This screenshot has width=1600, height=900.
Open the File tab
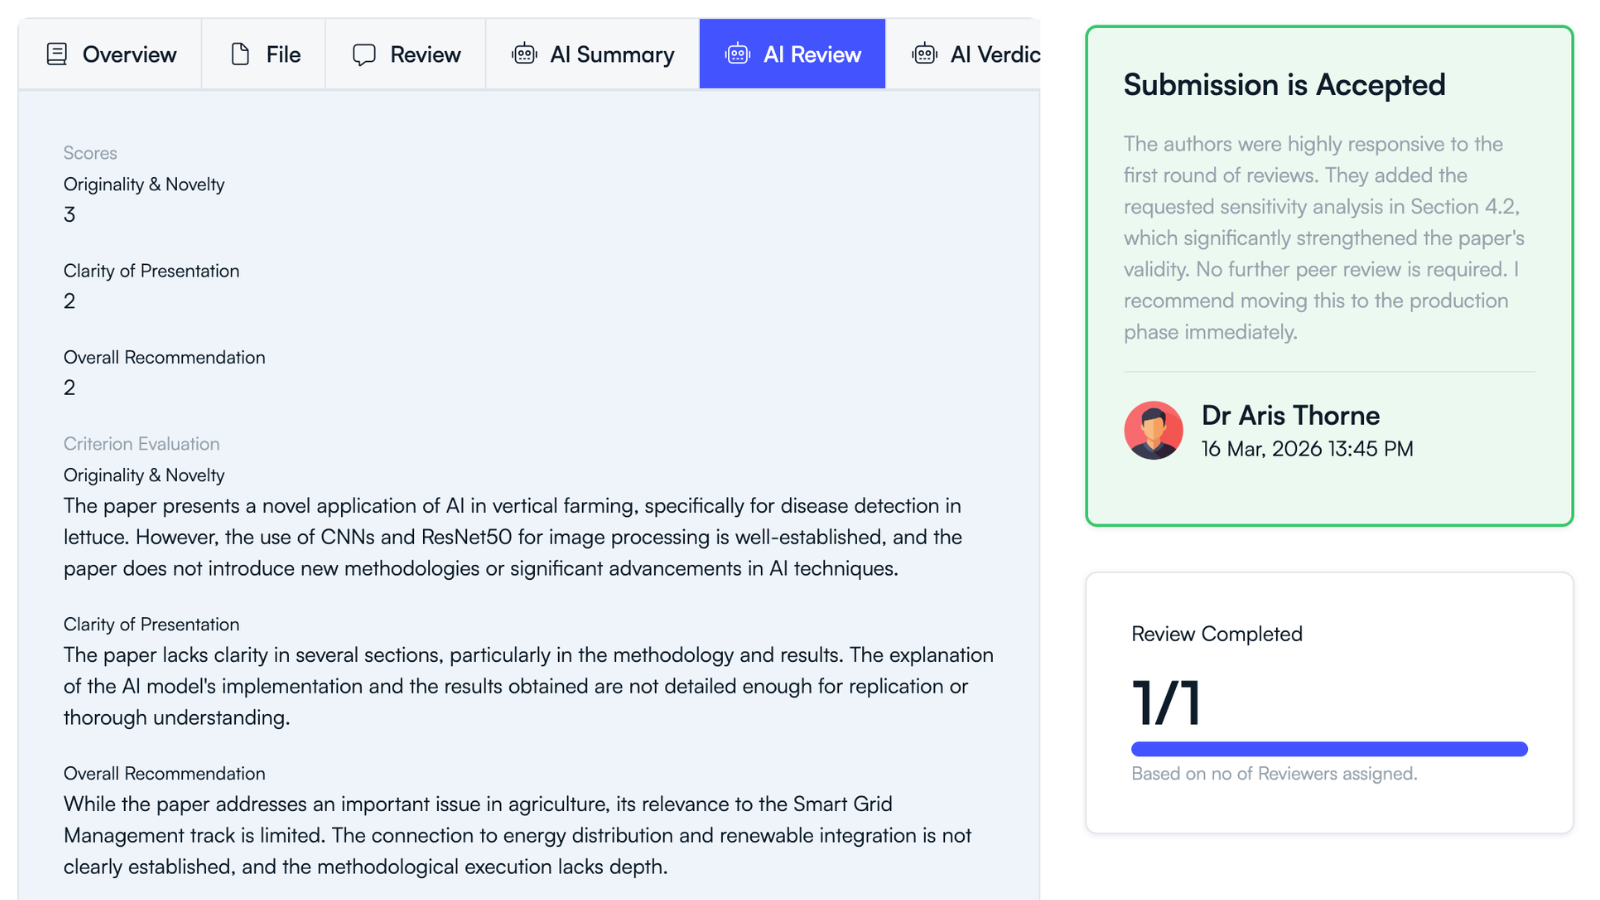263,54
